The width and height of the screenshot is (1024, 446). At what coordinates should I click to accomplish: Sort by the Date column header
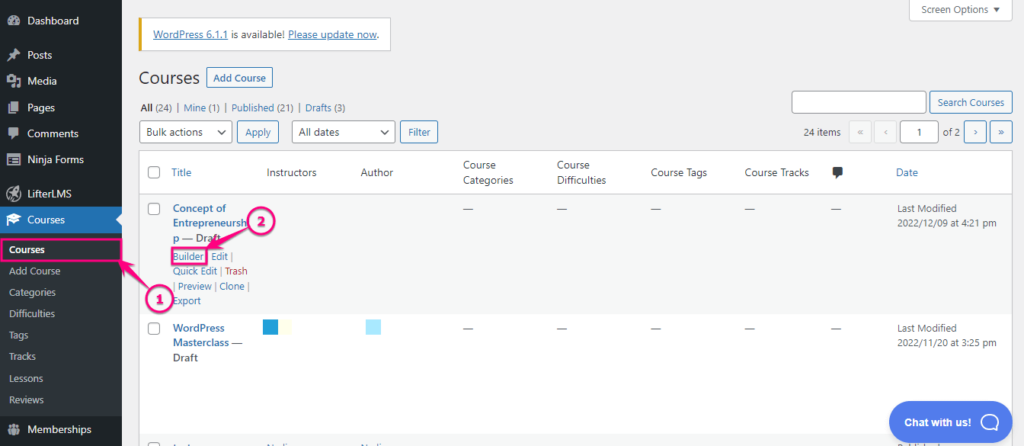coord(907,172)
